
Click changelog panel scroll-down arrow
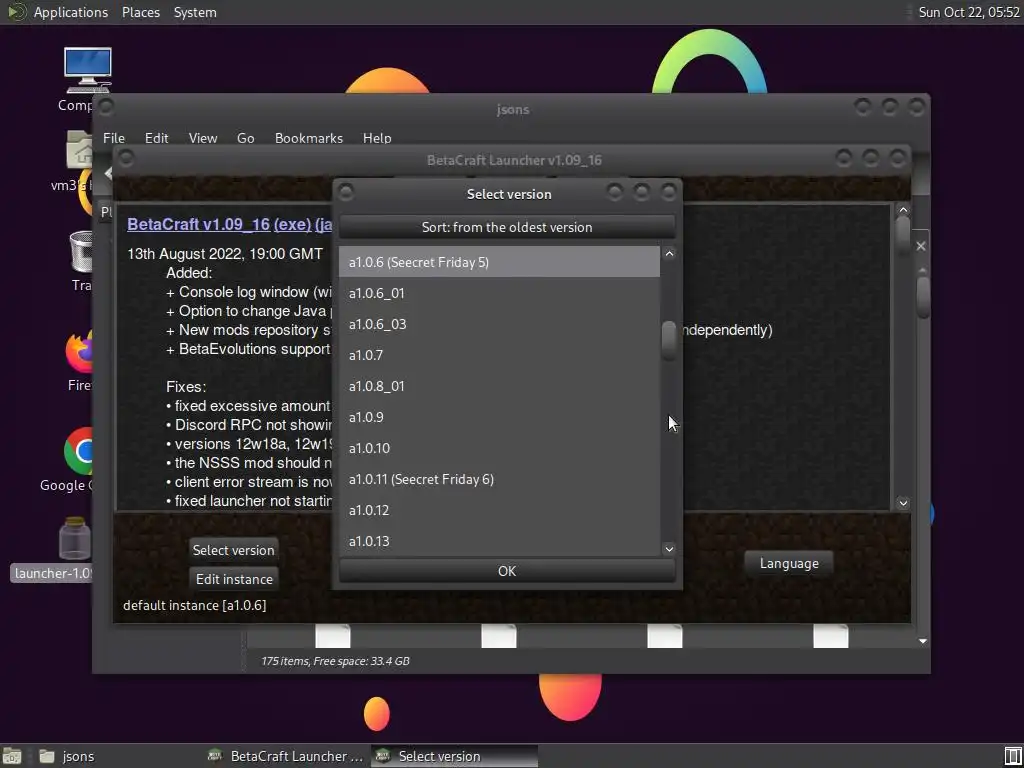(903, 503)
